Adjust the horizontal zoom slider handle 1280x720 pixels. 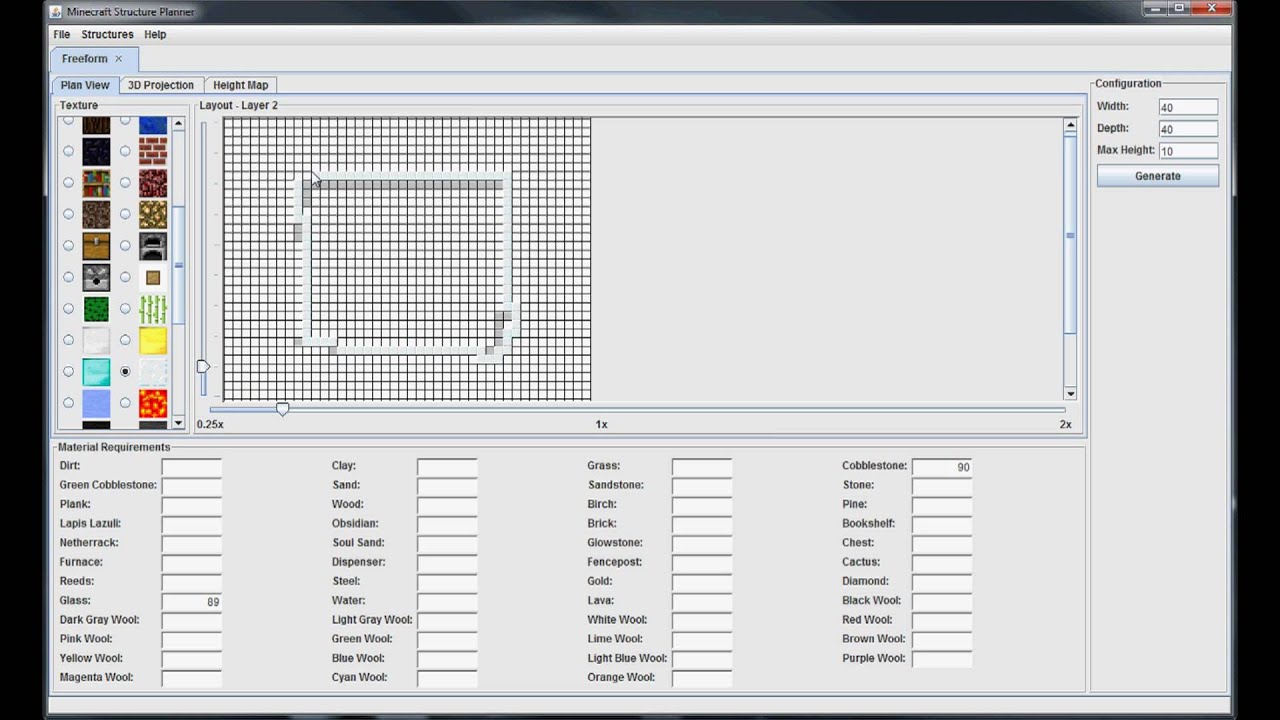pos(282,409)
